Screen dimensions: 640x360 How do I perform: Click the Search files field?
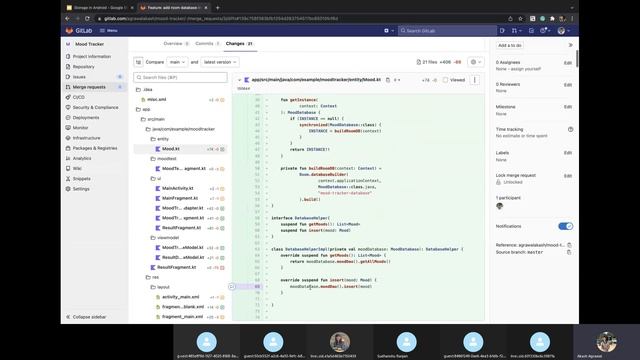click(180, 77)
